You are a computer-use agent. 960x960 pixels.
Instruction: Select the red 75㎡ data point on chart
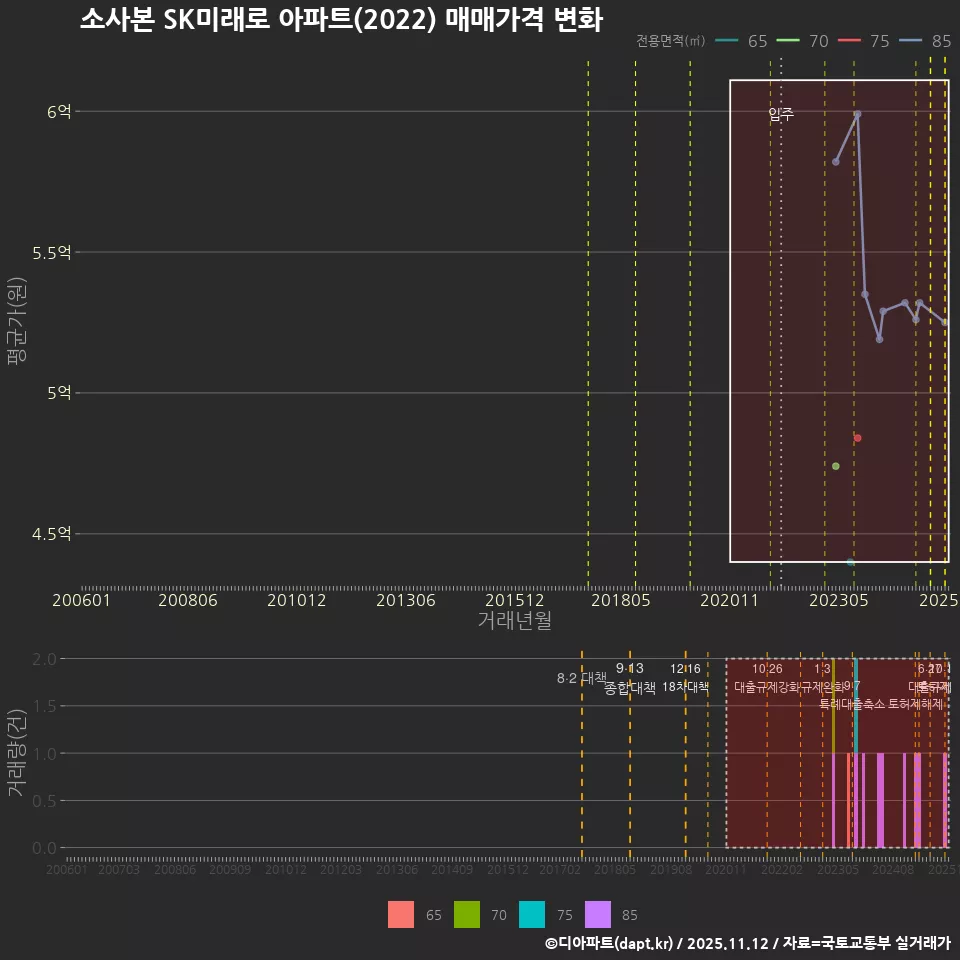[x=857, y=437]
